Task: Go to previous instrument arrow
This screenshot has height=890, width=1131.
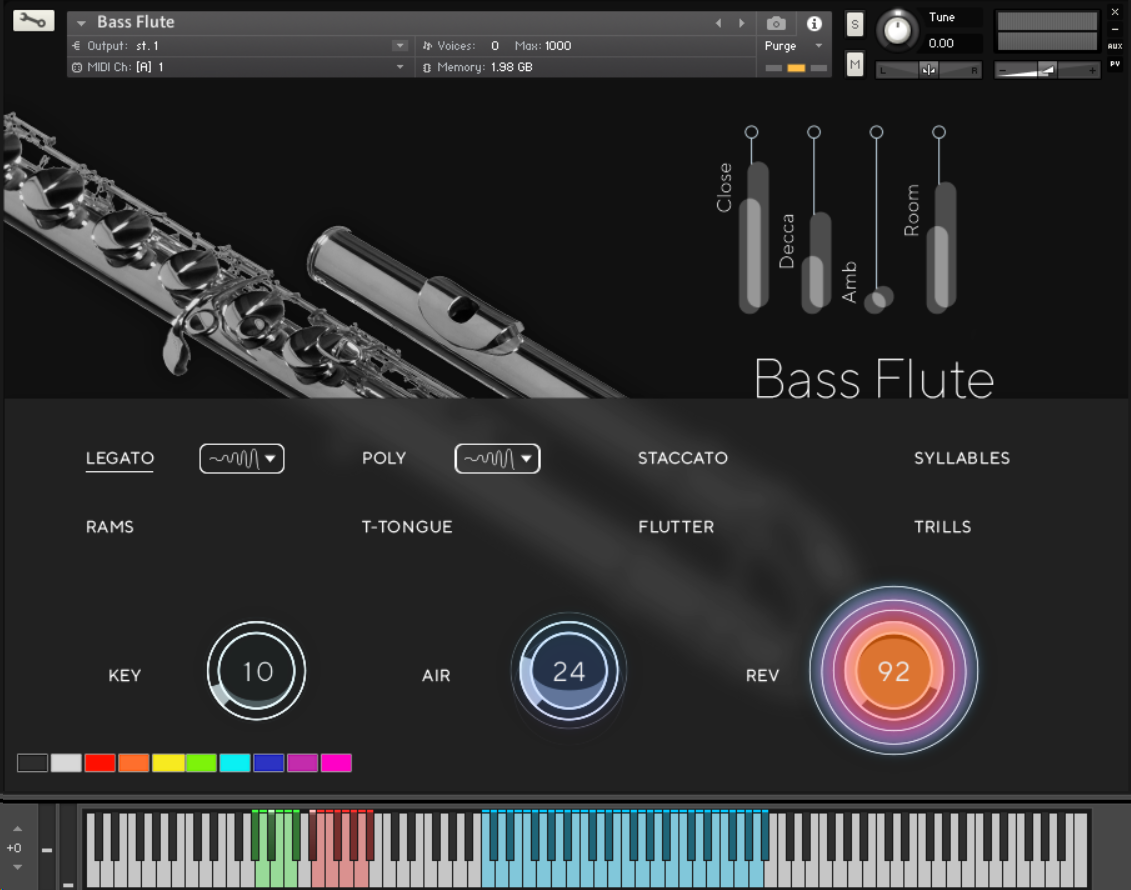Action: 718,23
